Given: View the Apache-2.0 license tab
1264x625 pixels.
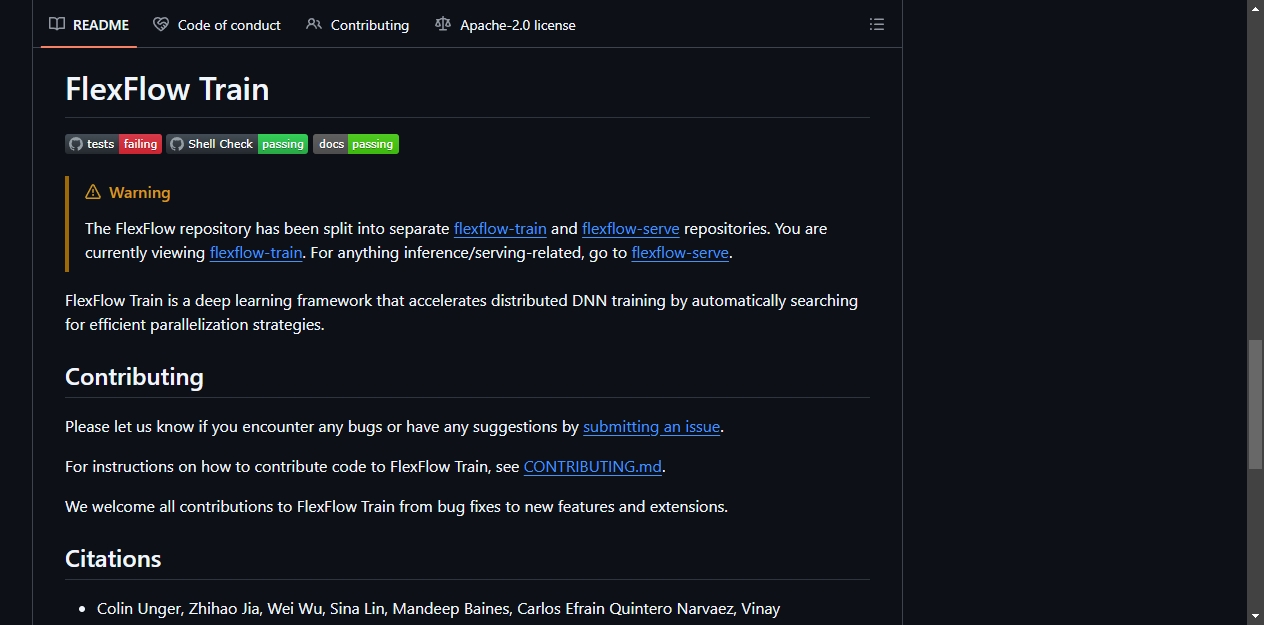Looking at the screenshot, I should [x=505, y=24].
